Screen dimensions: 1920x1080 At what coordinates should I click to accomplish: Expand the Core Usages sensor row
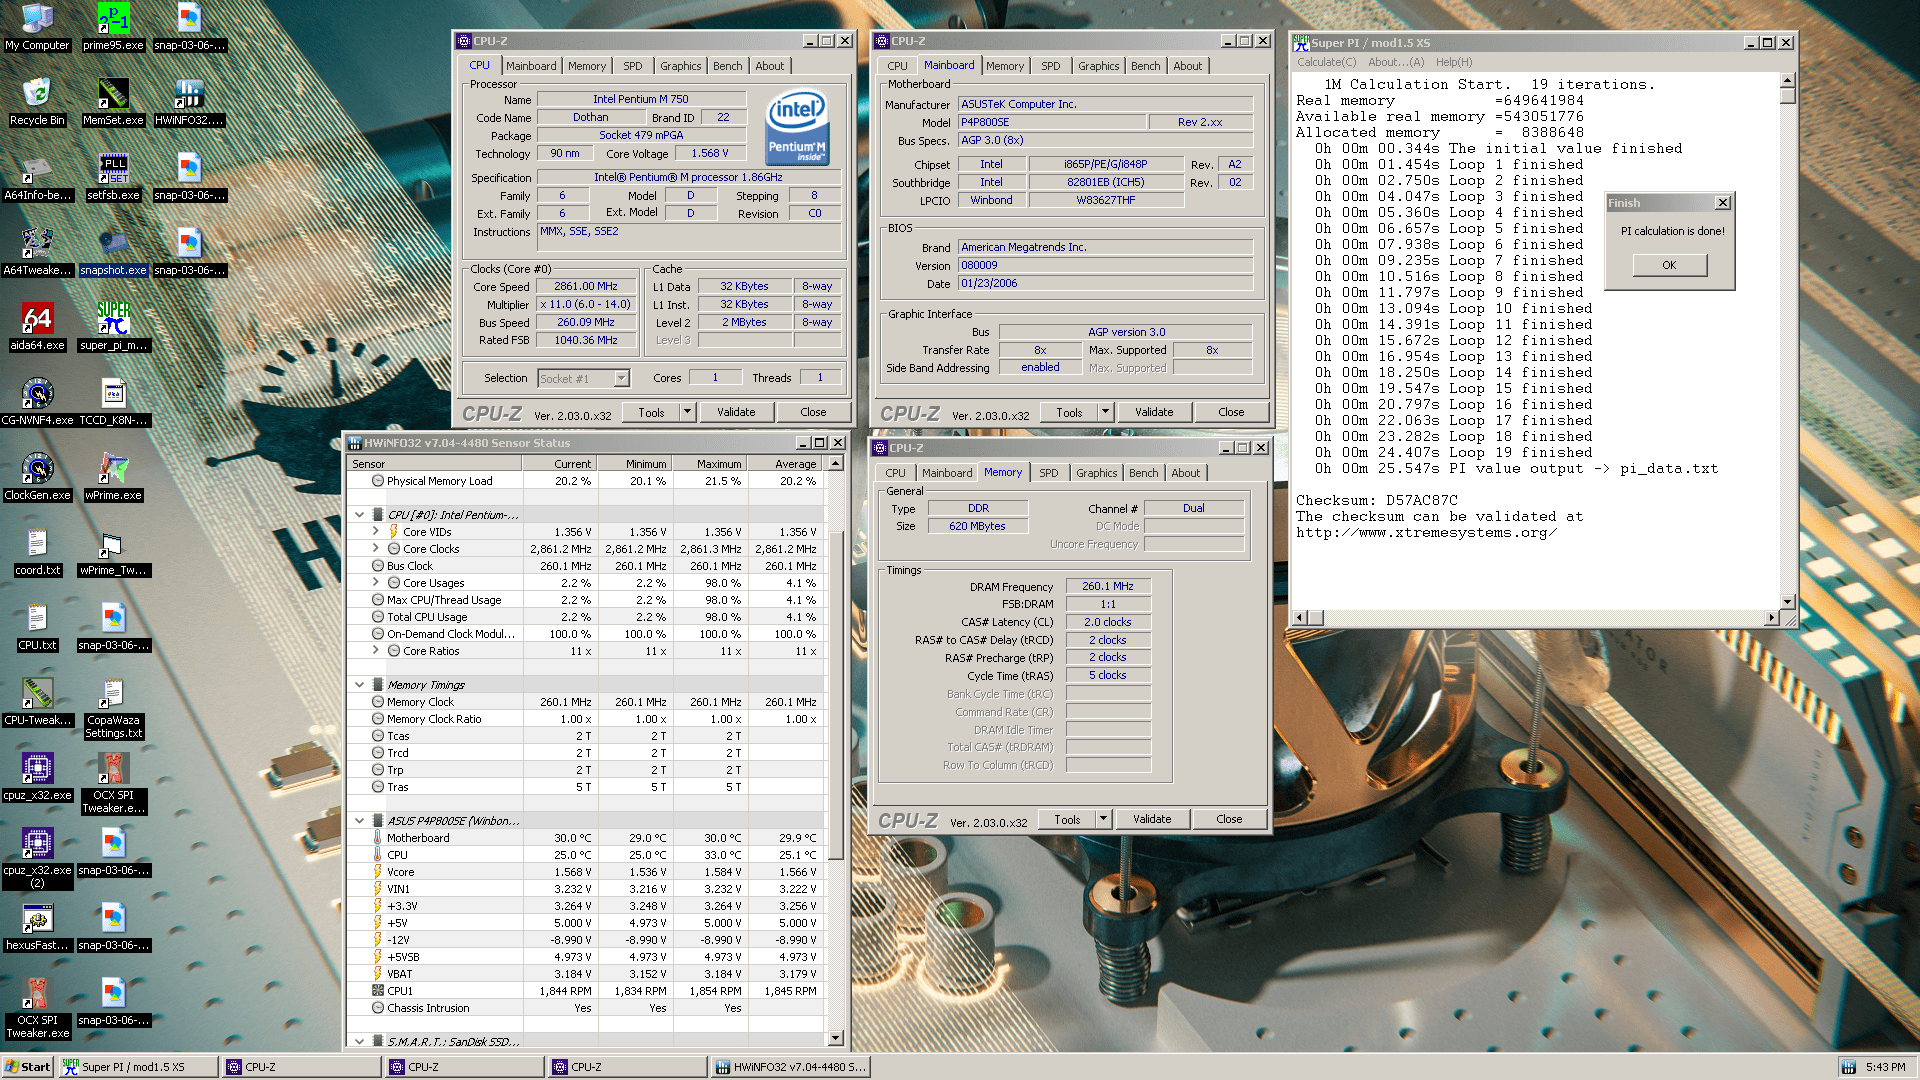[x=376, y=583]
